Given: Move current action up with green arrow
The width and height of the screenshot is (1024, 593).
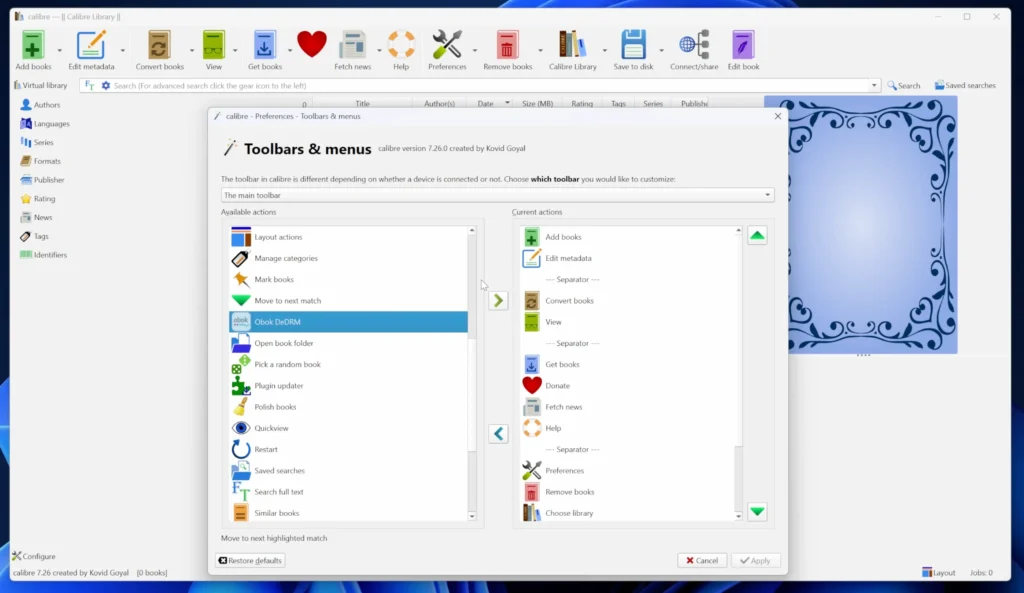Looking at the screenshot, I should (757, 236).
